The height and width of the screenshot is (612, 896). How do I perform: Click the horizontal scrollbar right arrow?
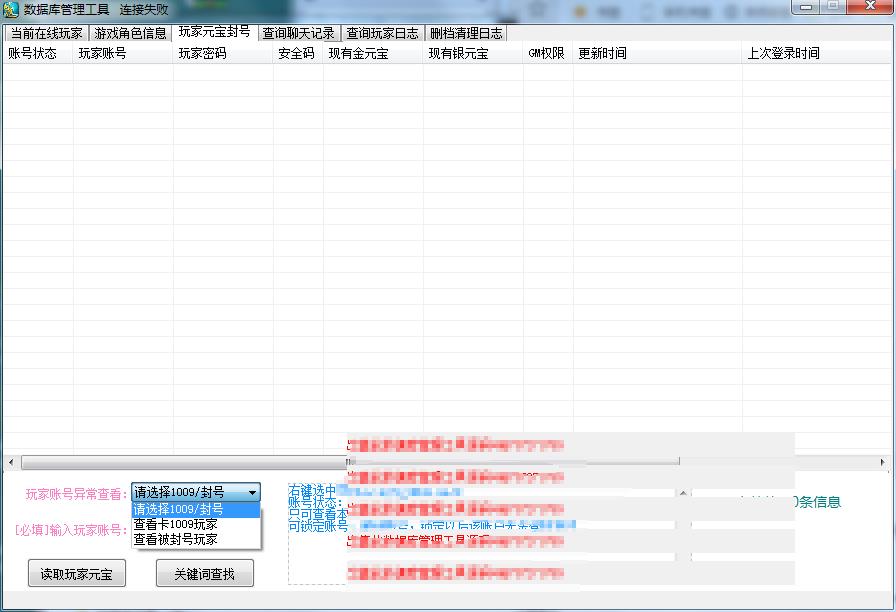click(883, 462)
